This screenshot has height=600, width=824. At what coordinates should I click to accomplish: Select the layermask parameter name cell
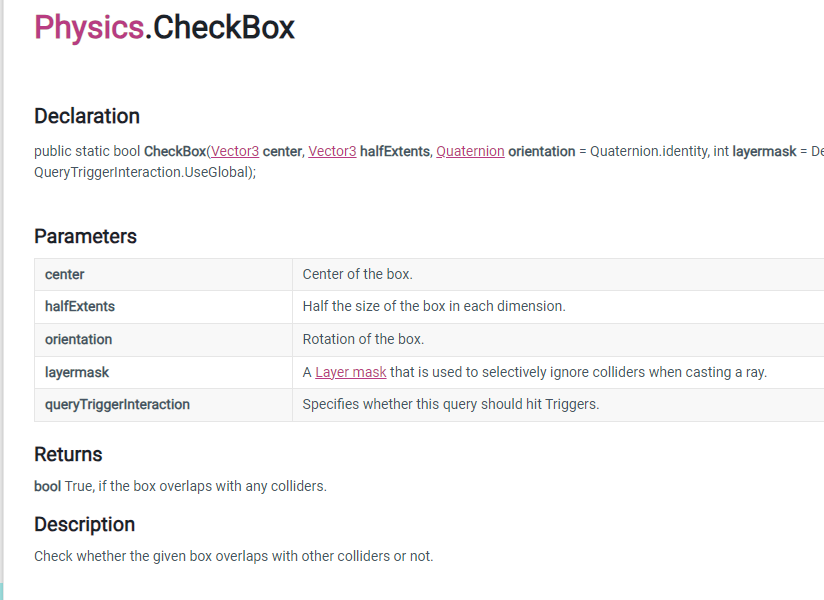click(77, 372)
